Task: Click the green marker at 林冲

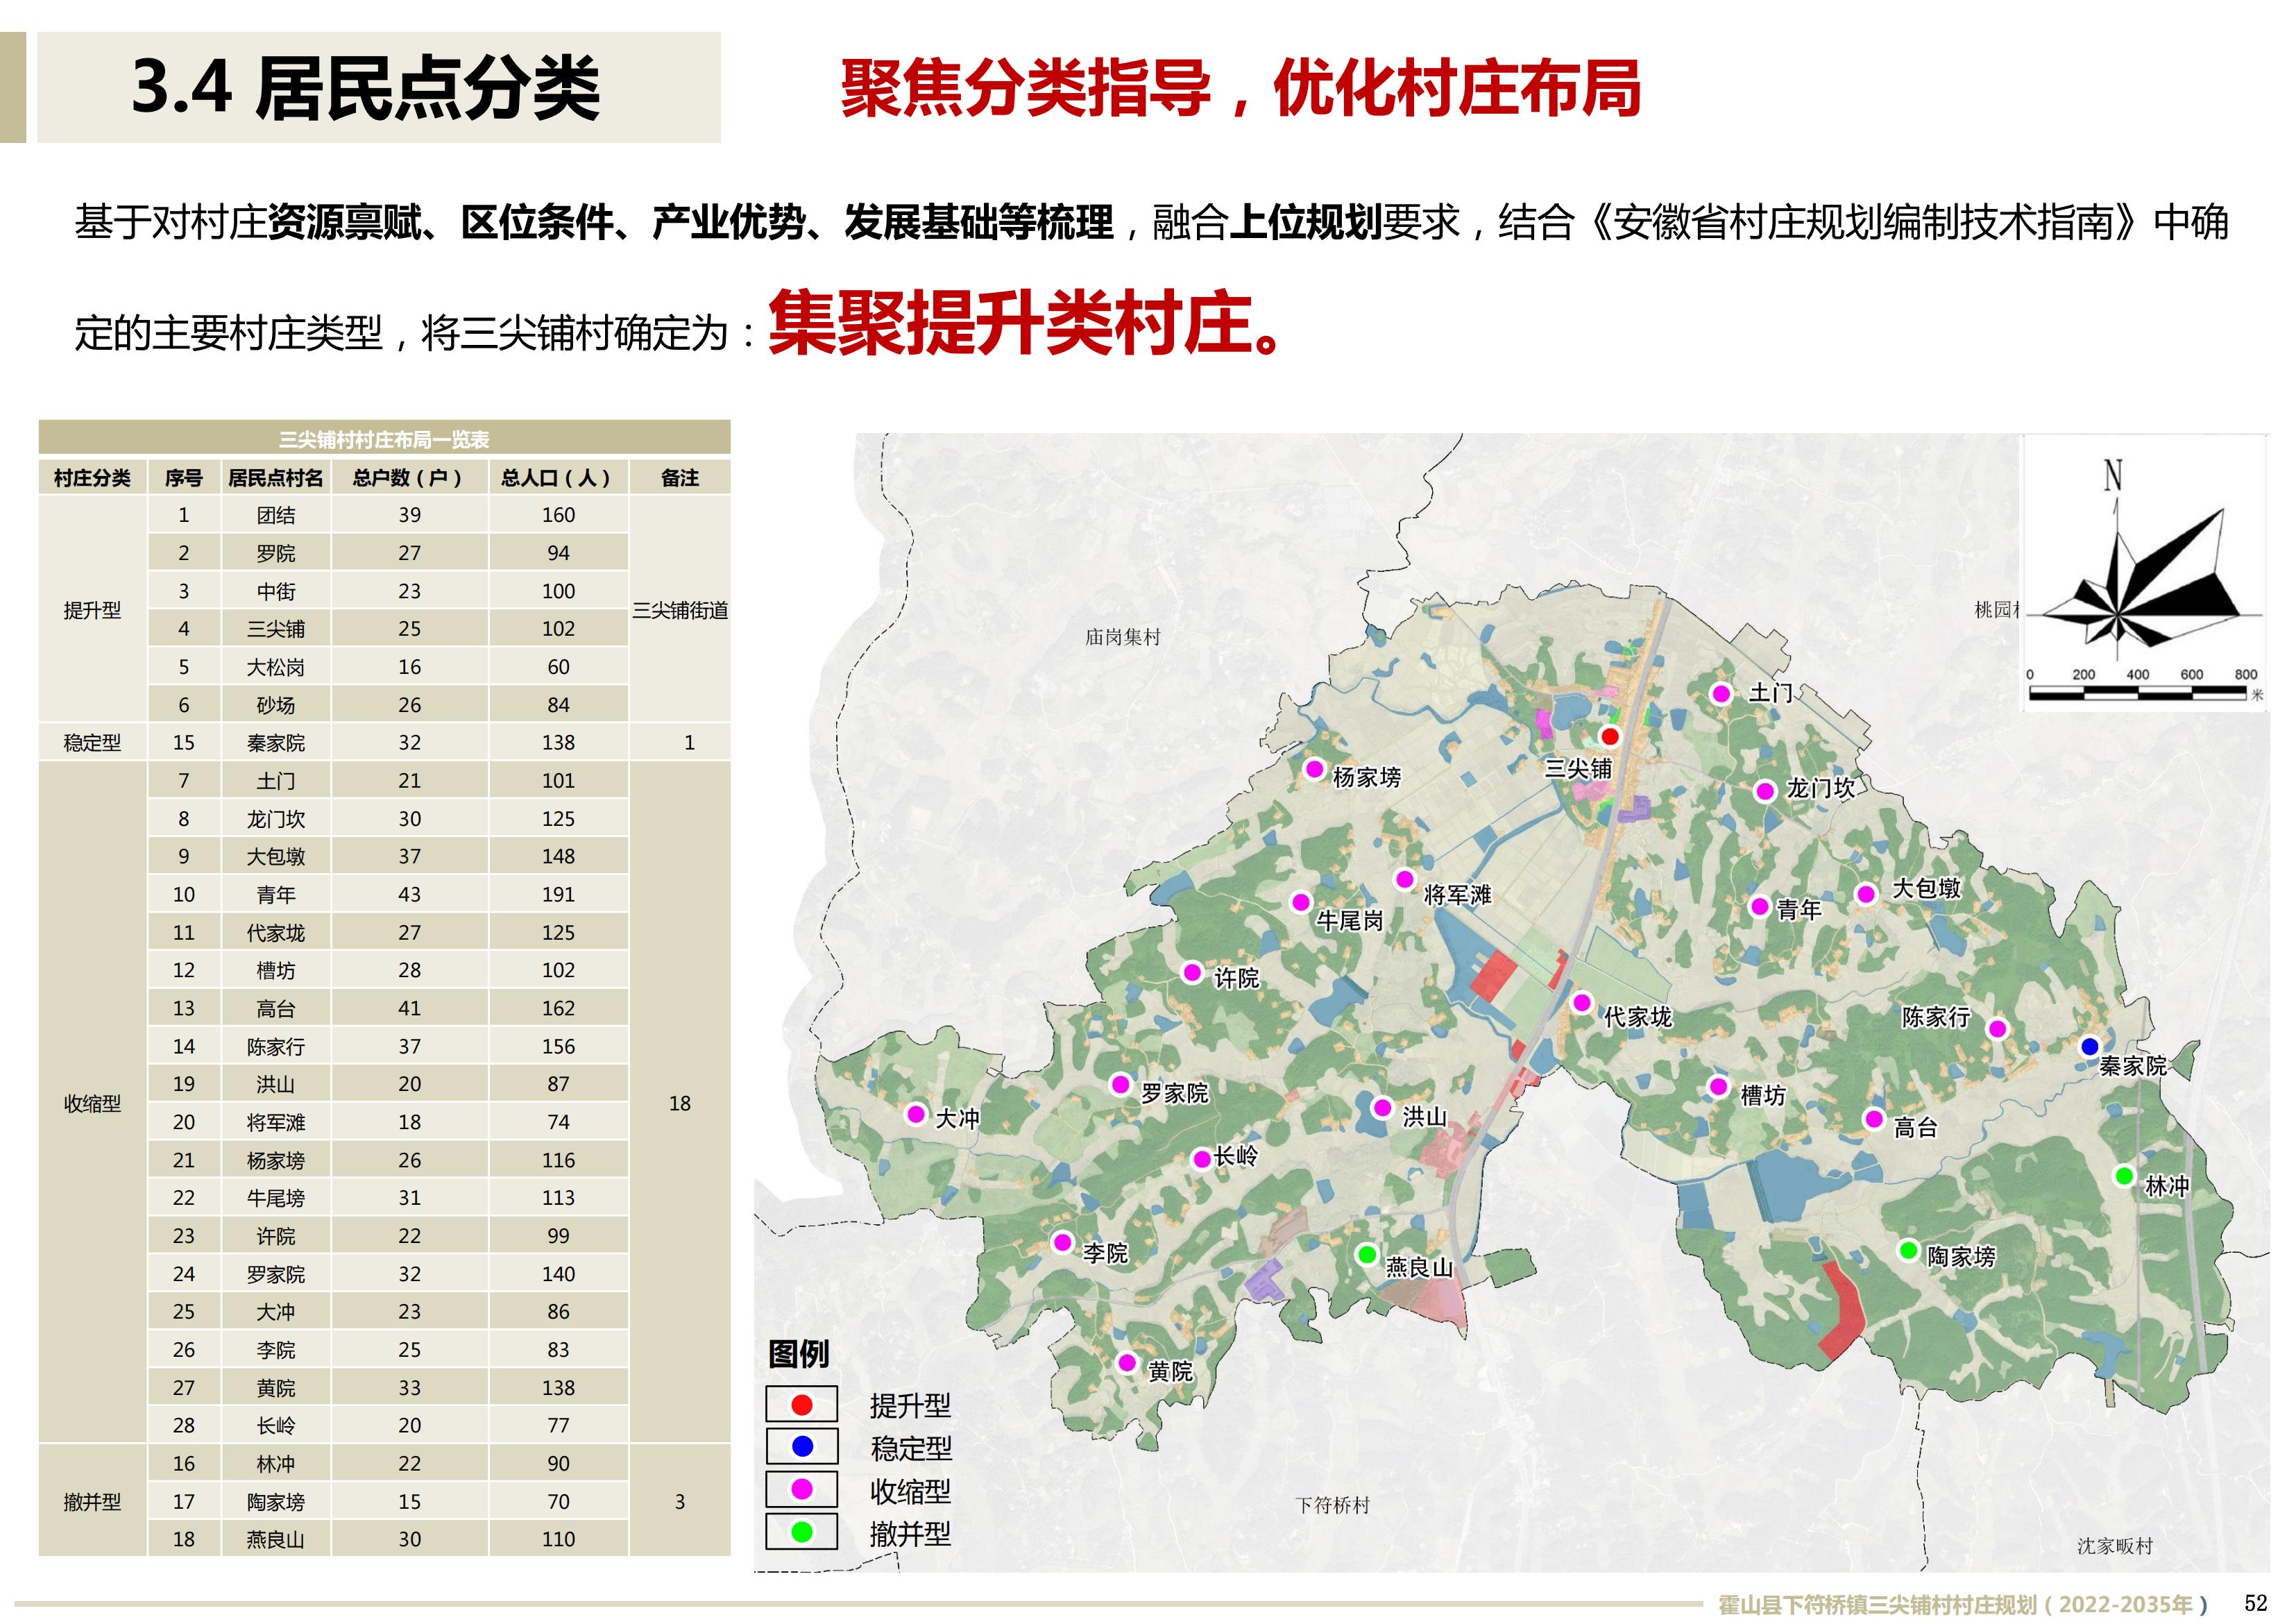Action: click(2124, 1176)
